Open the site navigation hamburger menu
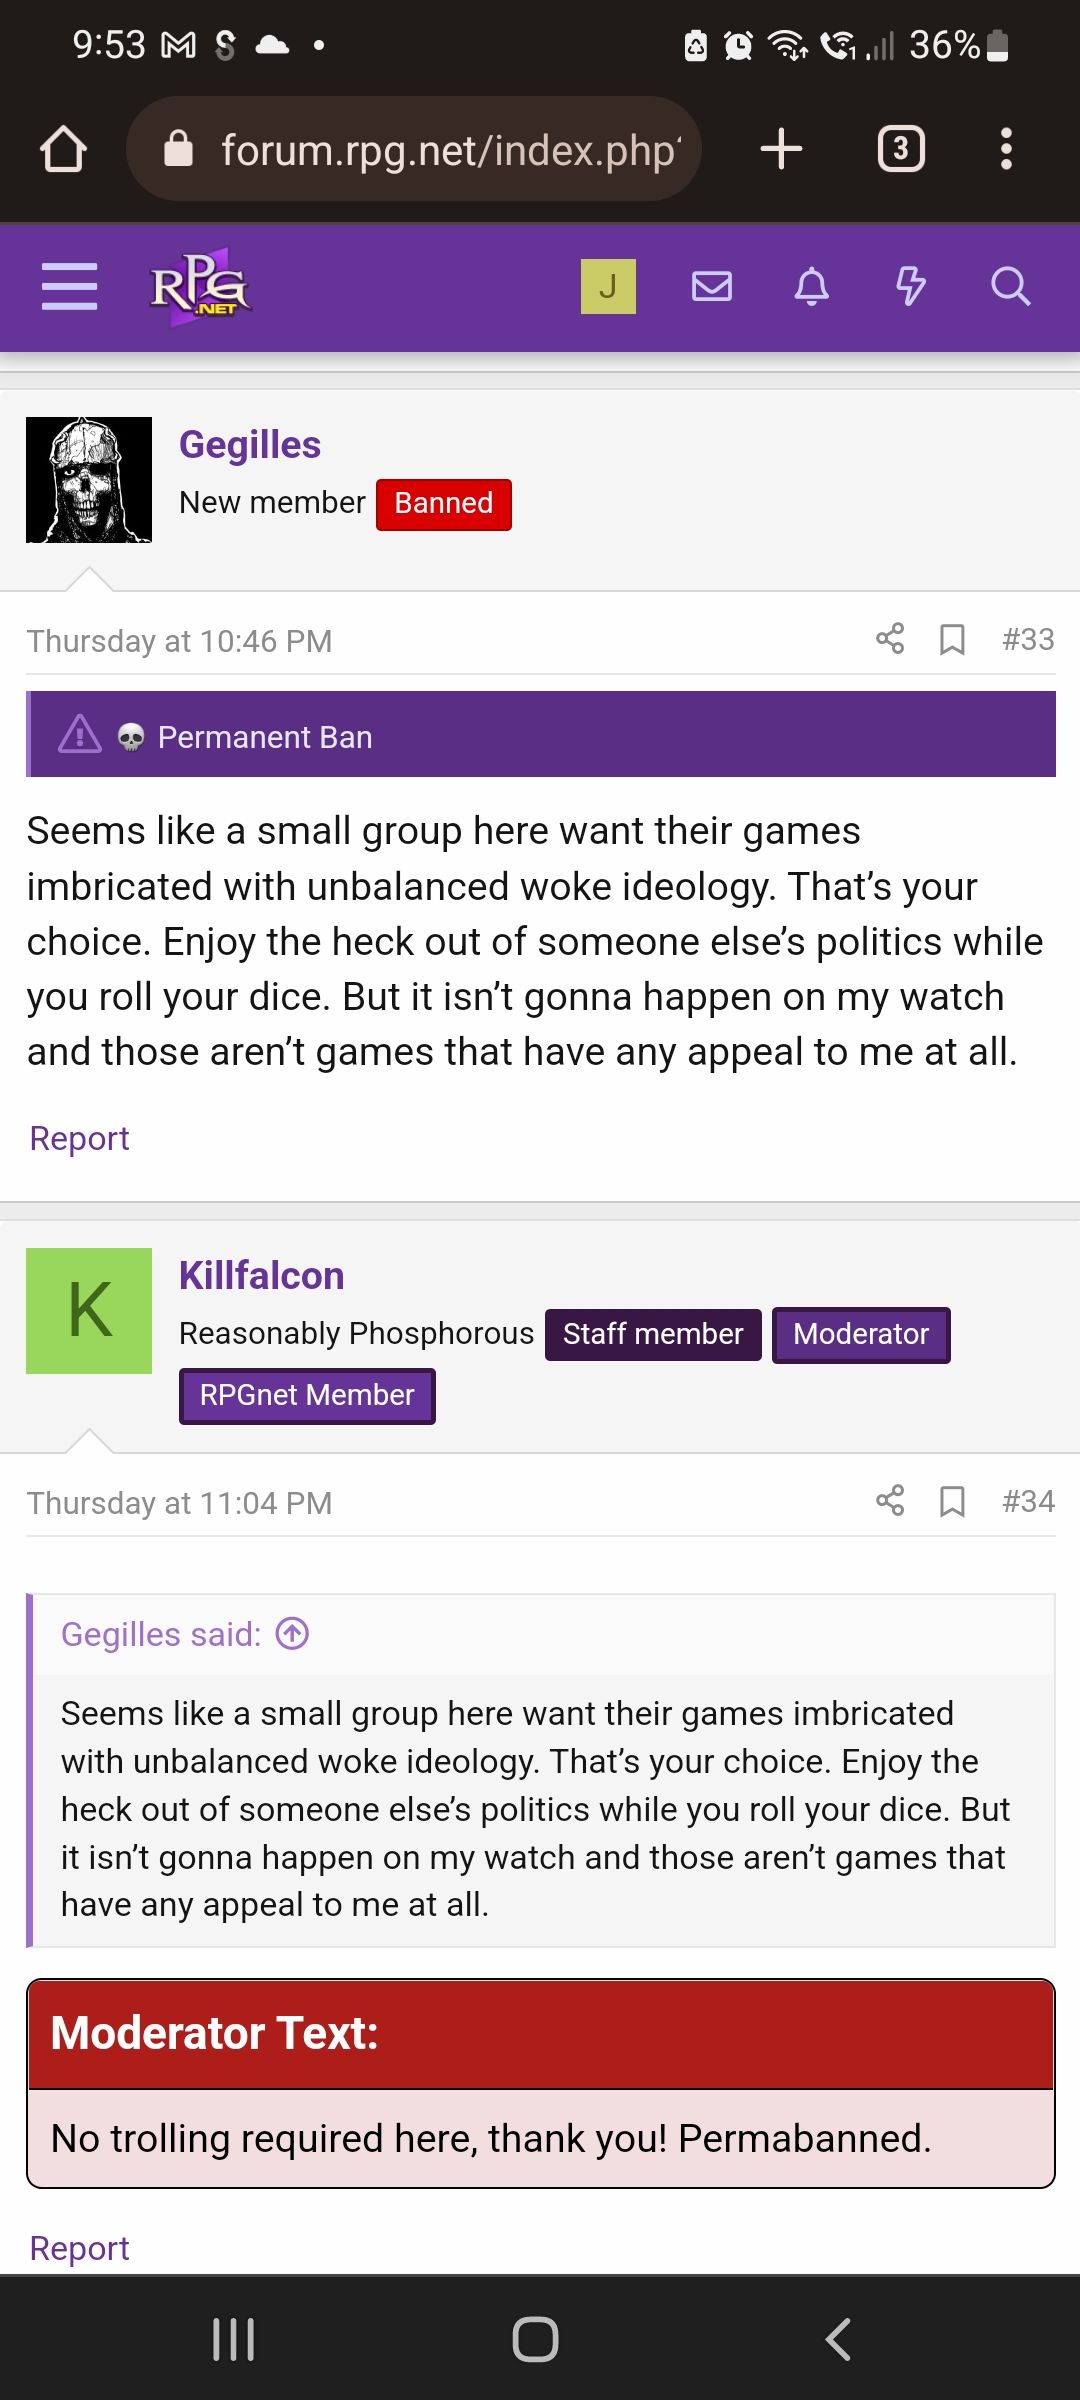This screenshot has height=2400, width=1080. pos(68,285)
